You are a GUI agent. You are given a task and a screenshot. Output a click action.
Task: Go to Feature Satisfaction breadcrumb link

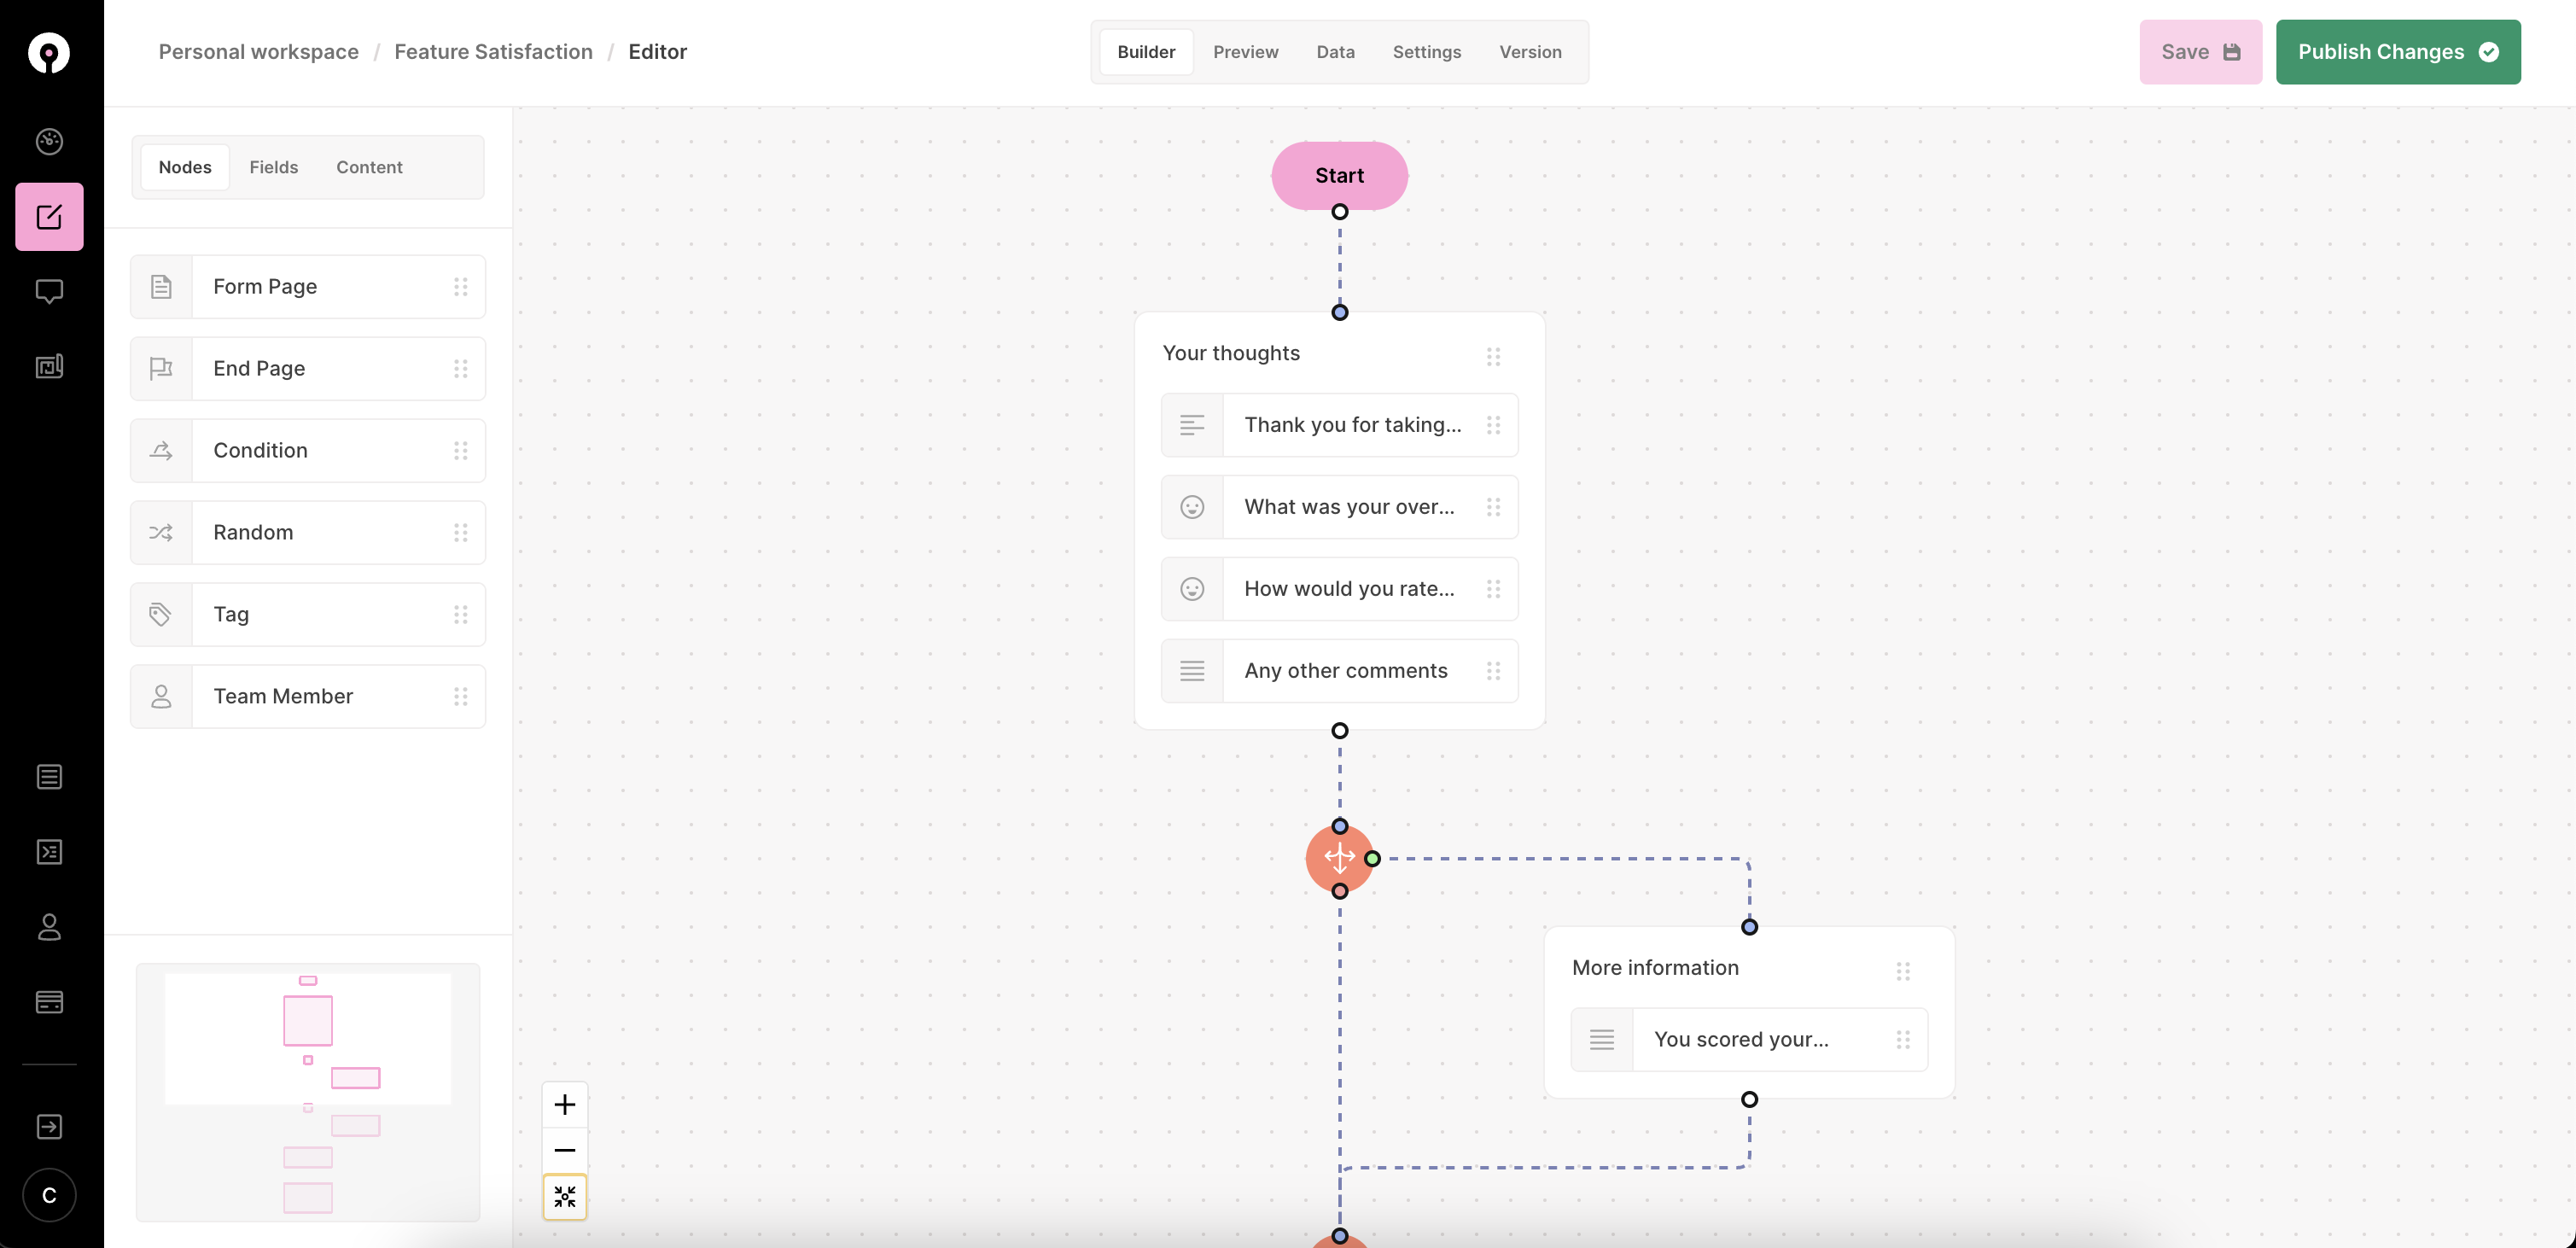pyautogui.click(x=493, y=52)
